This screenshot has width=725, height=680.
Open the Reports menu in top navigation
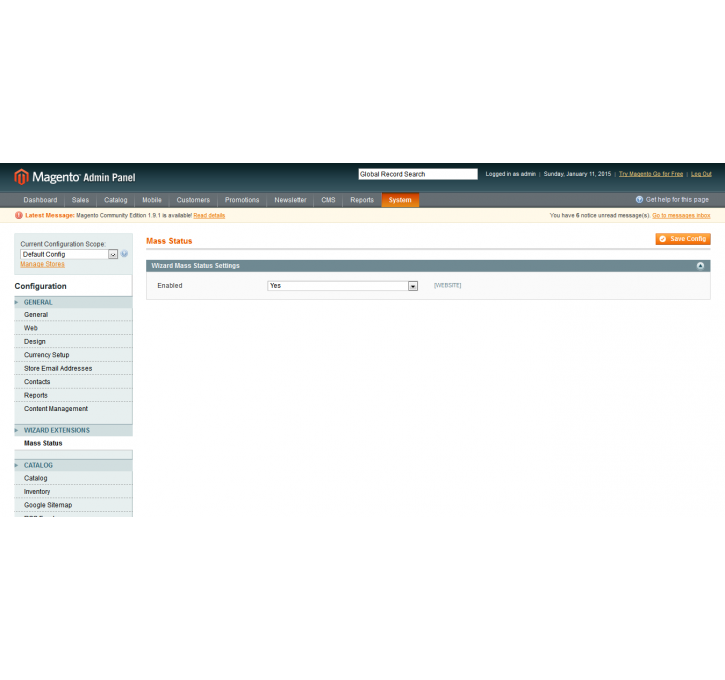point(362,200)
